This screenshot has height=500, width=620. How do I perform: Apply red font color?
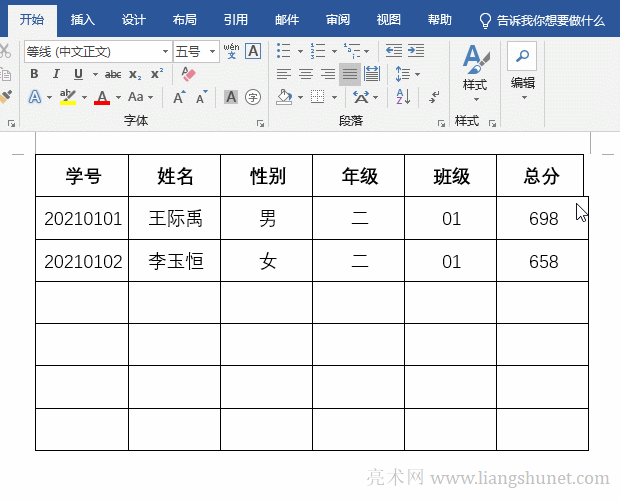point(102,97)
